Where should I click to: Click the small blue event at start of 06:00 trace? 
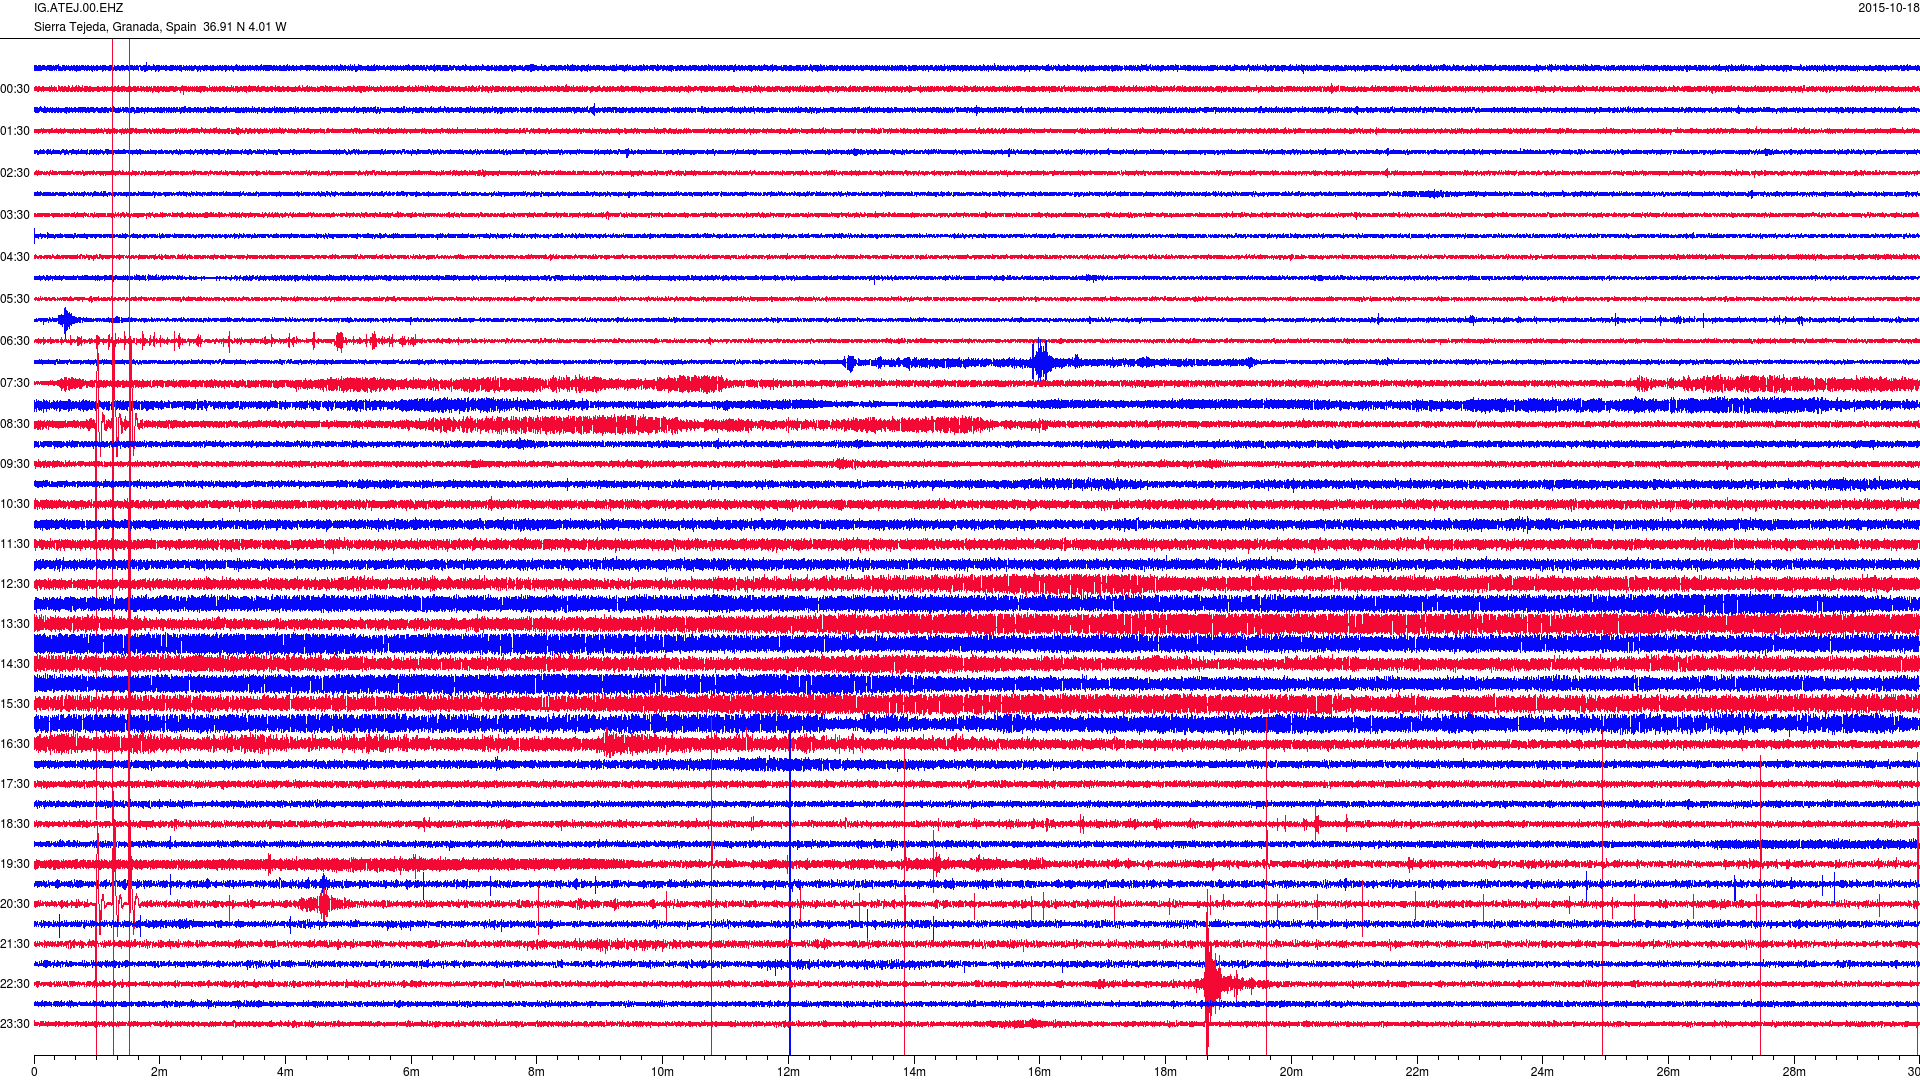67,320
